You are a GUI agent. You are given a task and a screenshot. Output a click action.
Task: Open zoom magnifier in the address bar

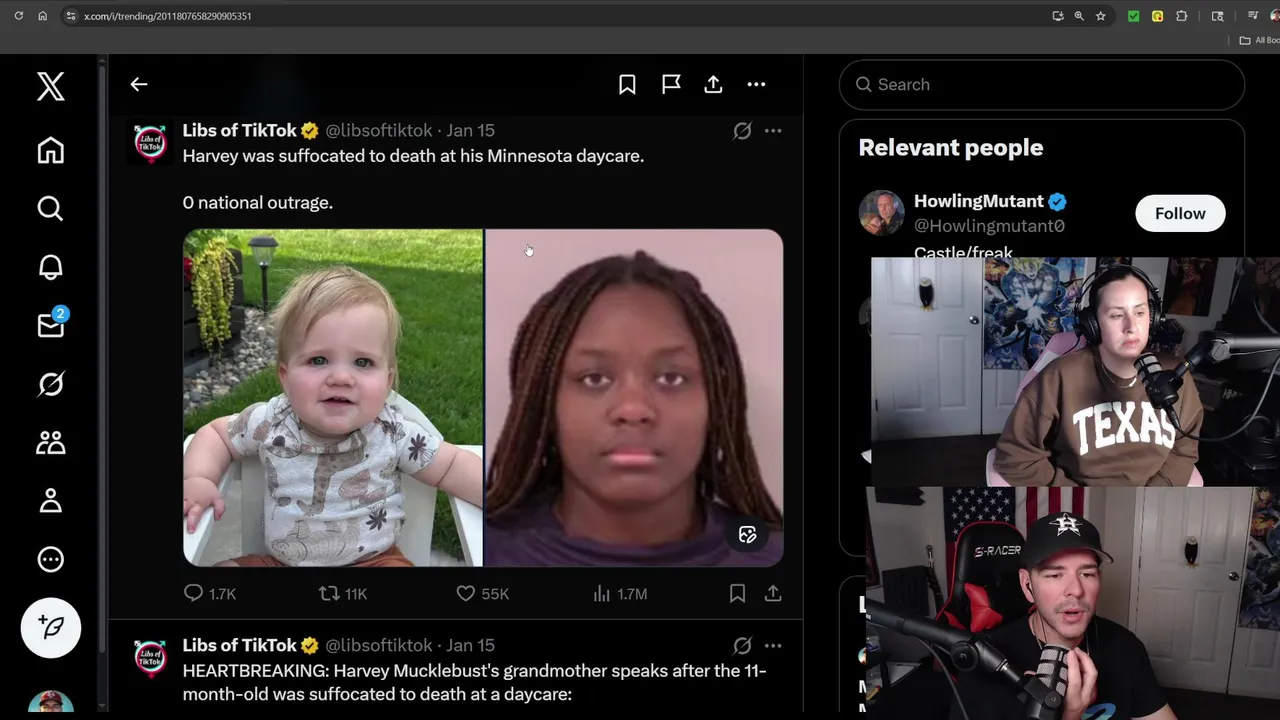(1079, 16)
